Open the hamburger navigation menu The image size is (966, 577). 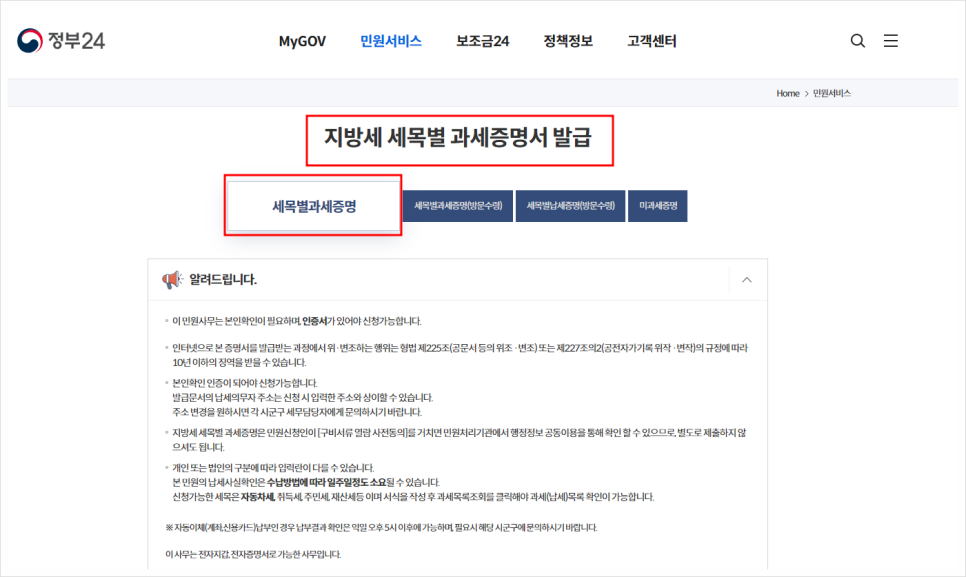coord(891,41)
